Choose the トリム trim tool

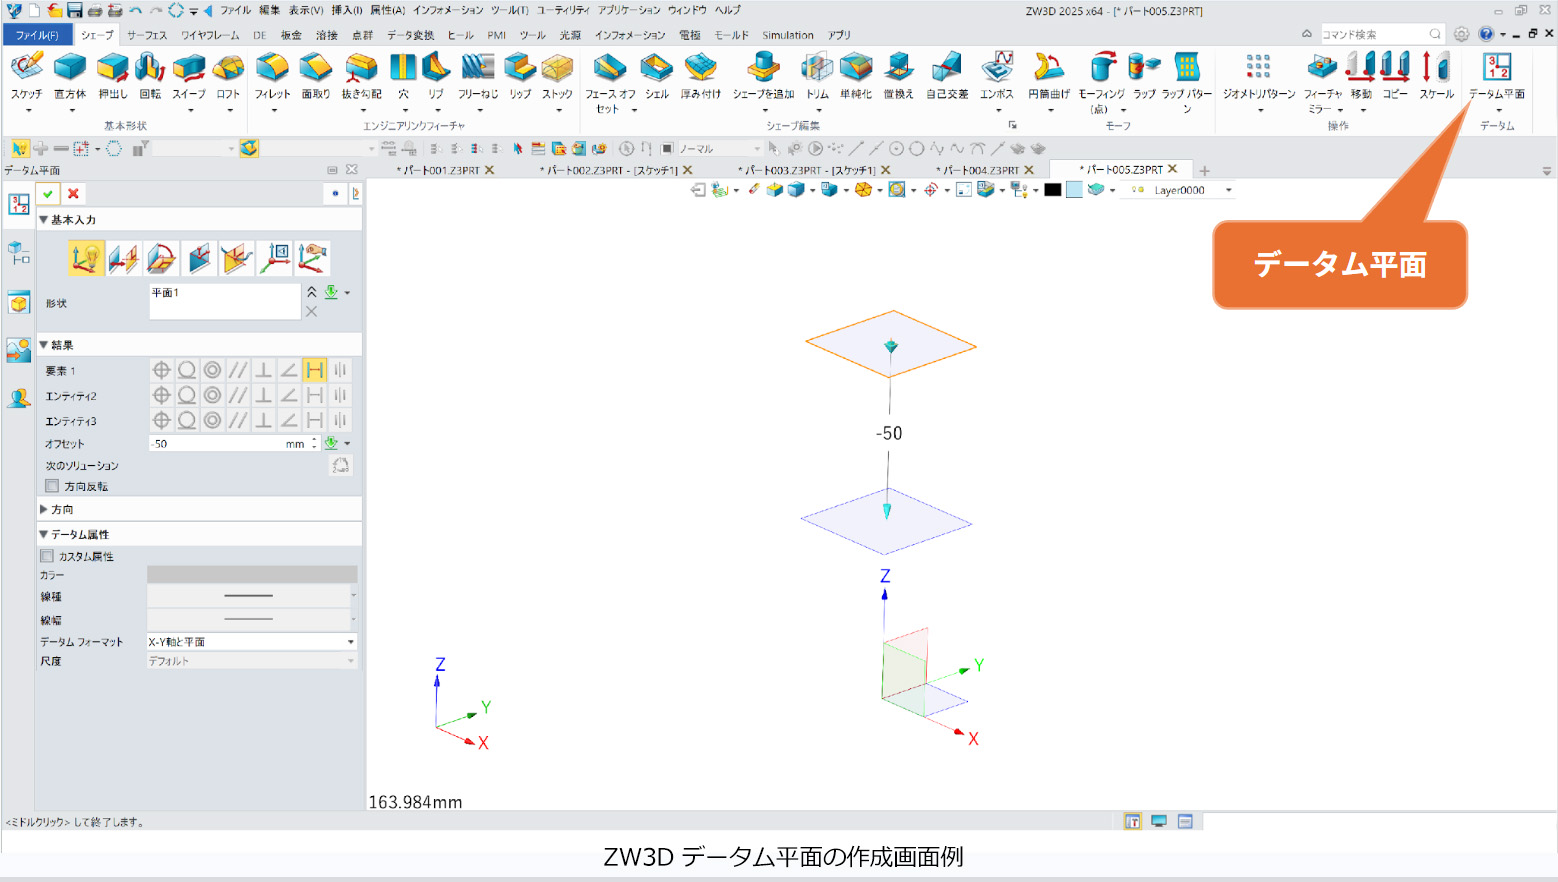[817, 76]
